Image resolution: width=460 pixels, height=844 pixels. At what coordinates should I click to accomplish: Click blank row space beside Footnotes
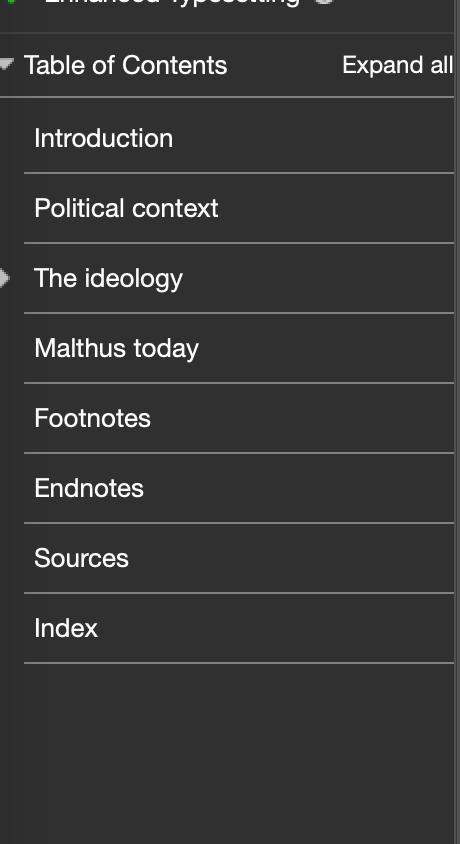(x=301, y=418)
